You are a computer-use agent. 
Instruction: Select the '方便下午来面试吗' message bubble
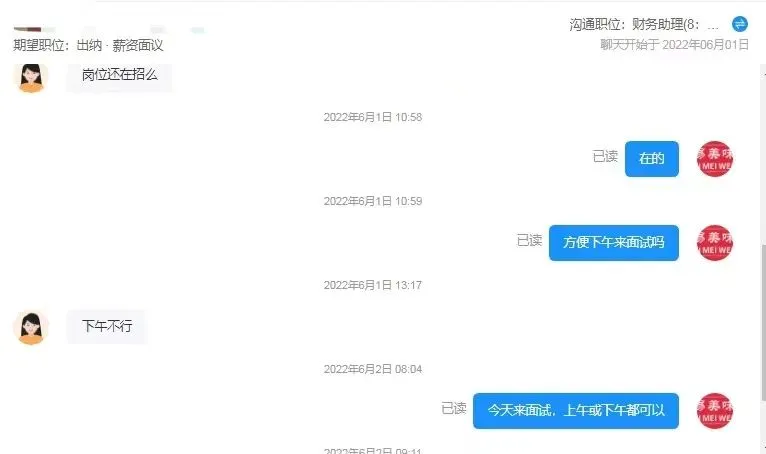tap(614, 243)
